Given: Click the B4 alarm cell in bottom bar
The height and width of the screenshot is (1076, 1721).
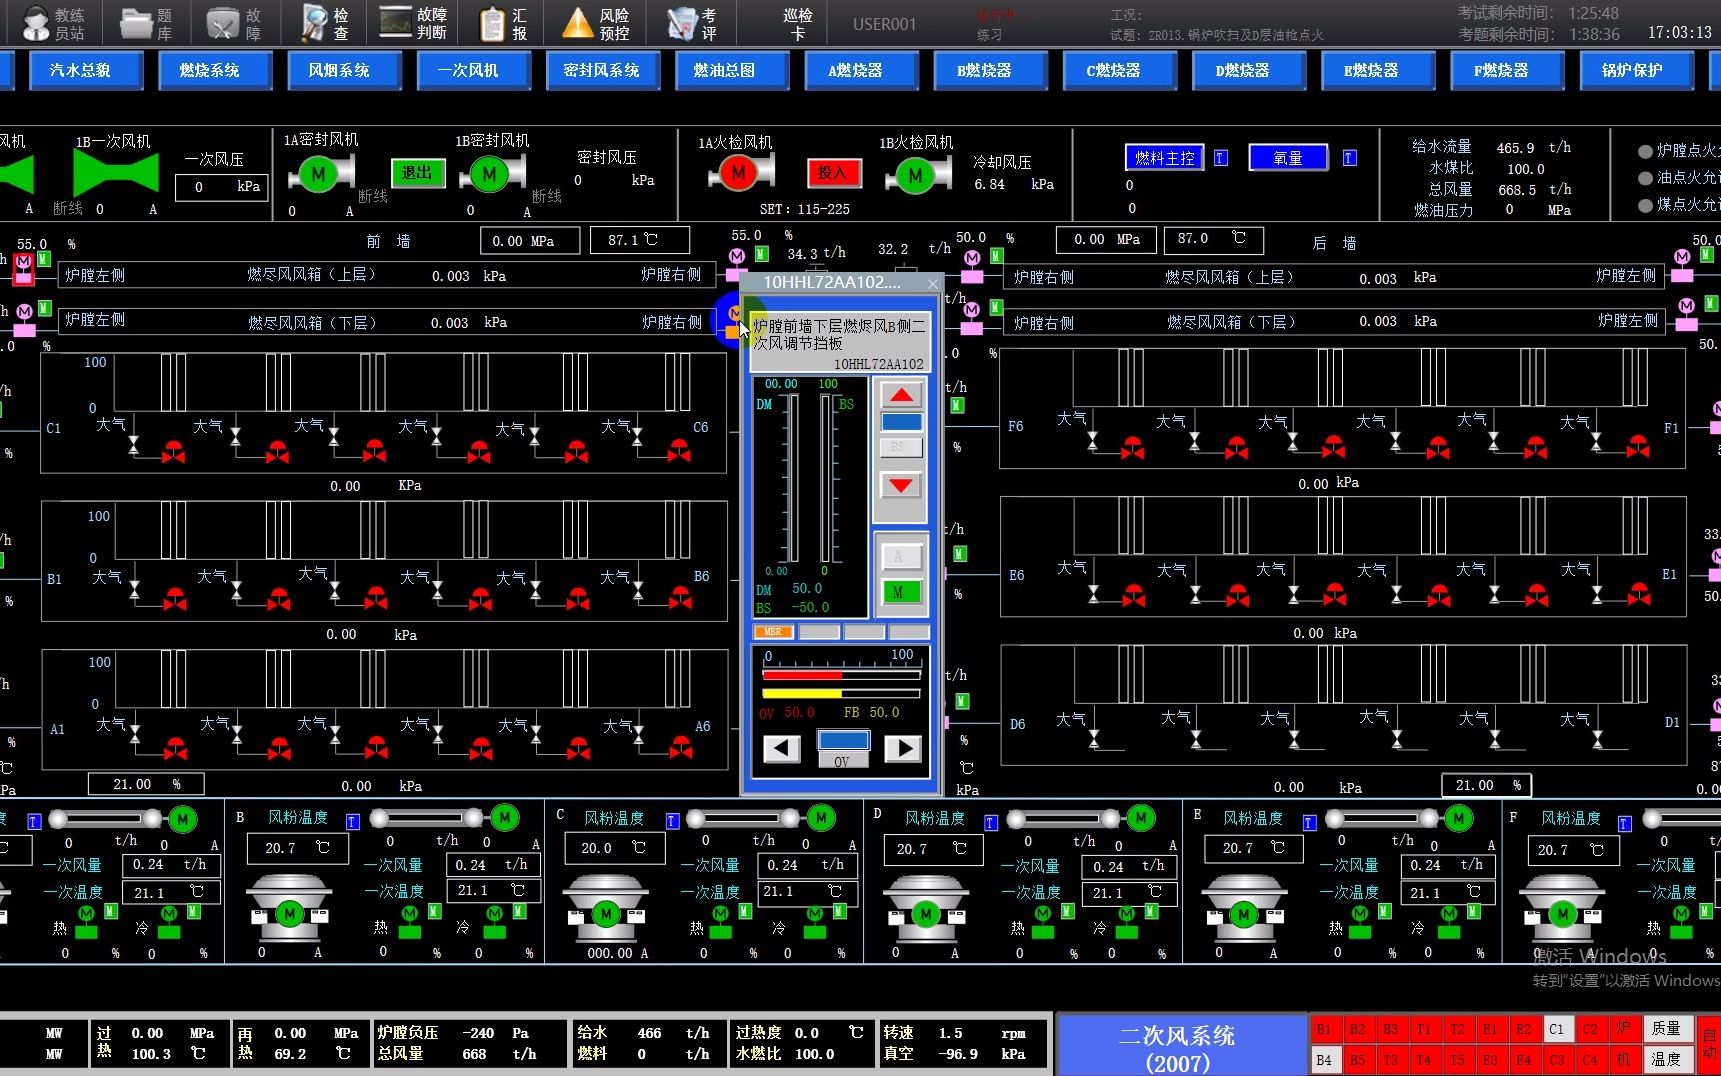Looking at the screenshot, I should click(1324, 1059).
